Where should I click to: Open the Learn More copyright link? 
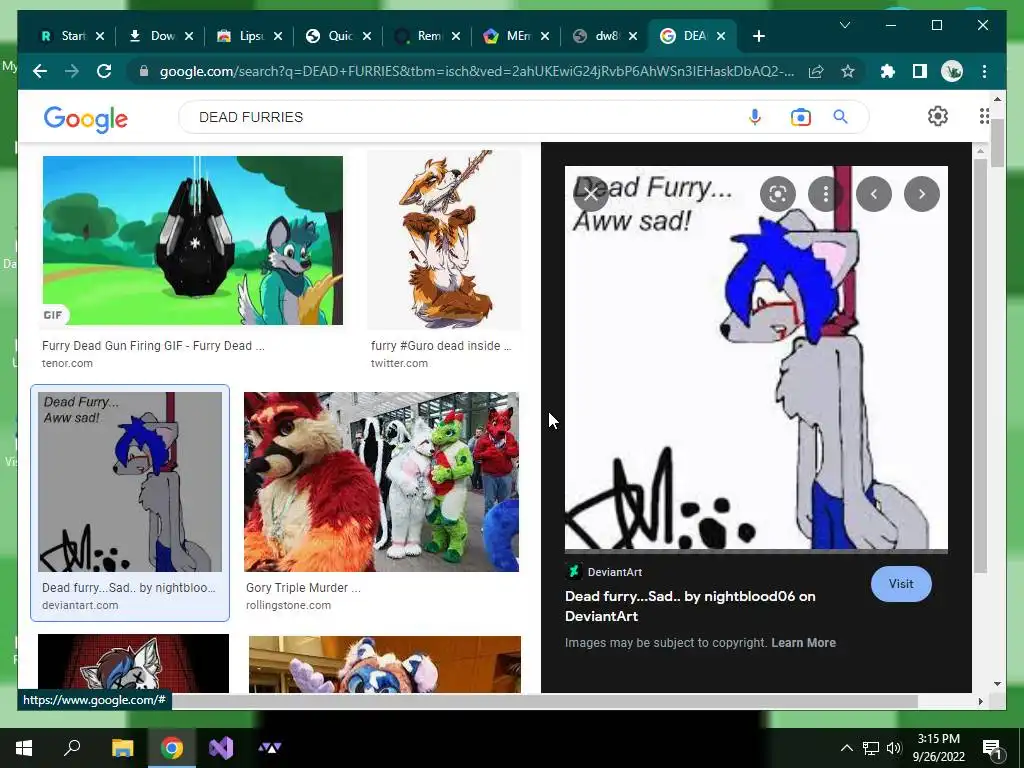click(x=803, y=643)
